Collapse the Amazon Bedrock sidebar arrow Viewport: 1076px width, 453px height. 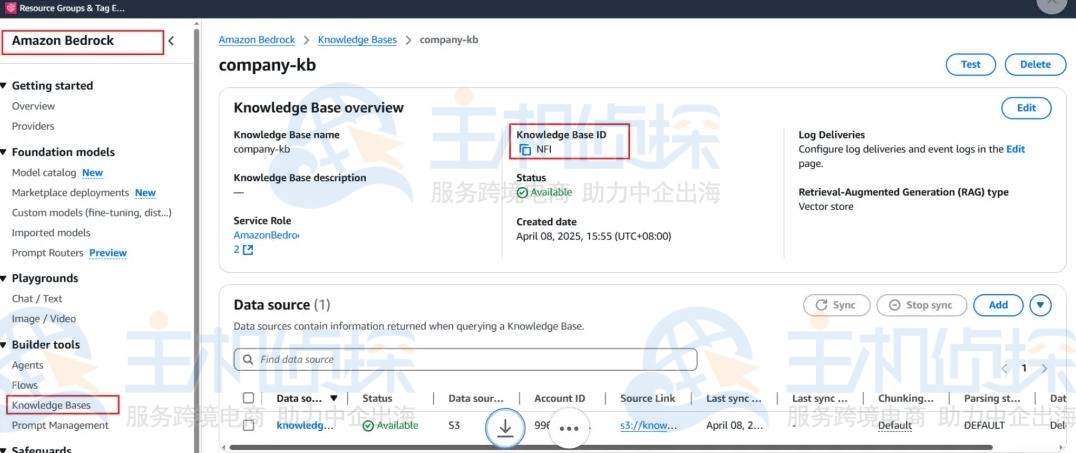tap(172, 41)
